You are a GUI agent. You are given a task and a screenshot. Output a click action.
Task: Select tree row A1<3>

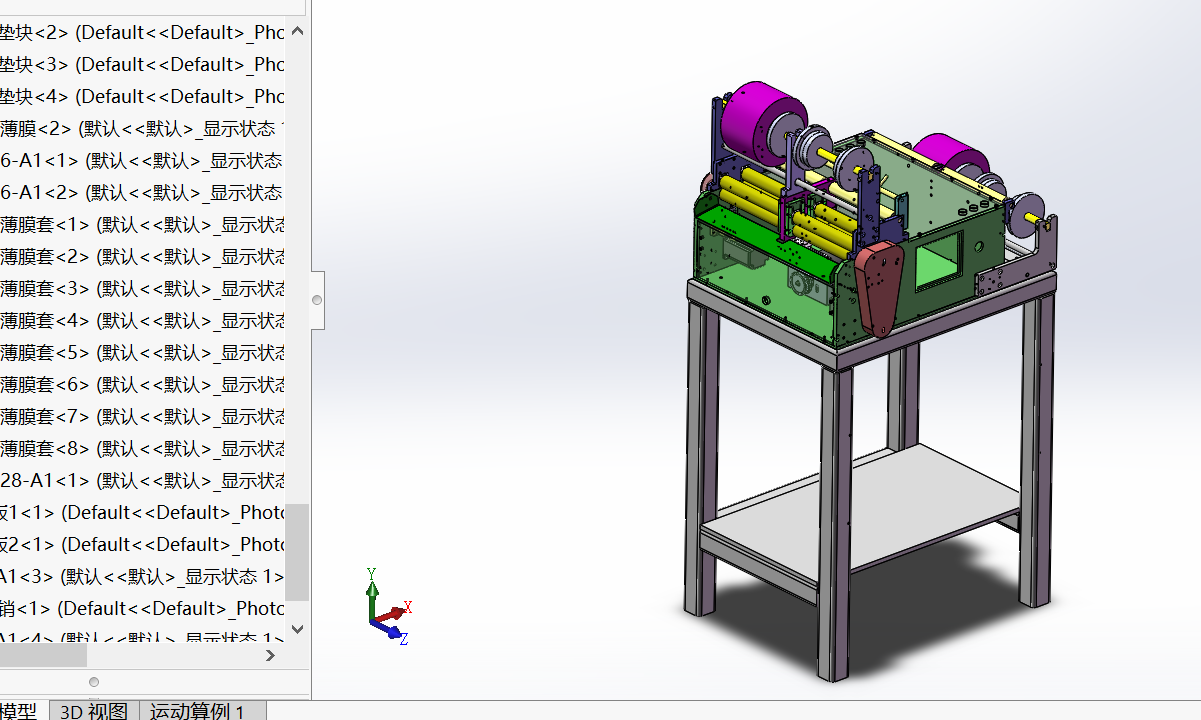pos(142,576)
